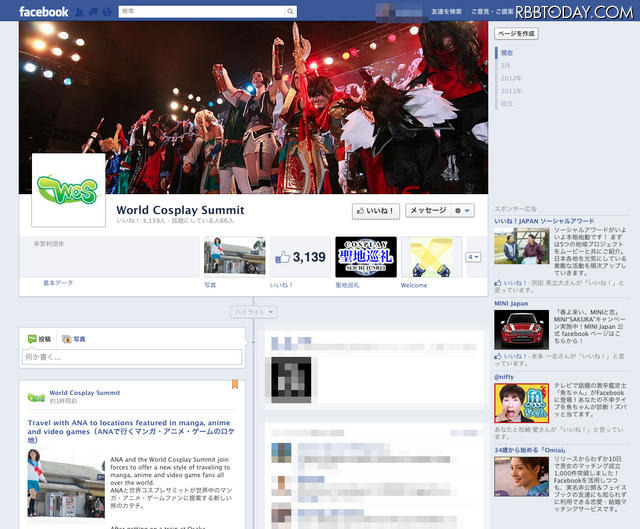Click the メッセージ message button
This screenshot has width=640, height=529.
(428, 211)
